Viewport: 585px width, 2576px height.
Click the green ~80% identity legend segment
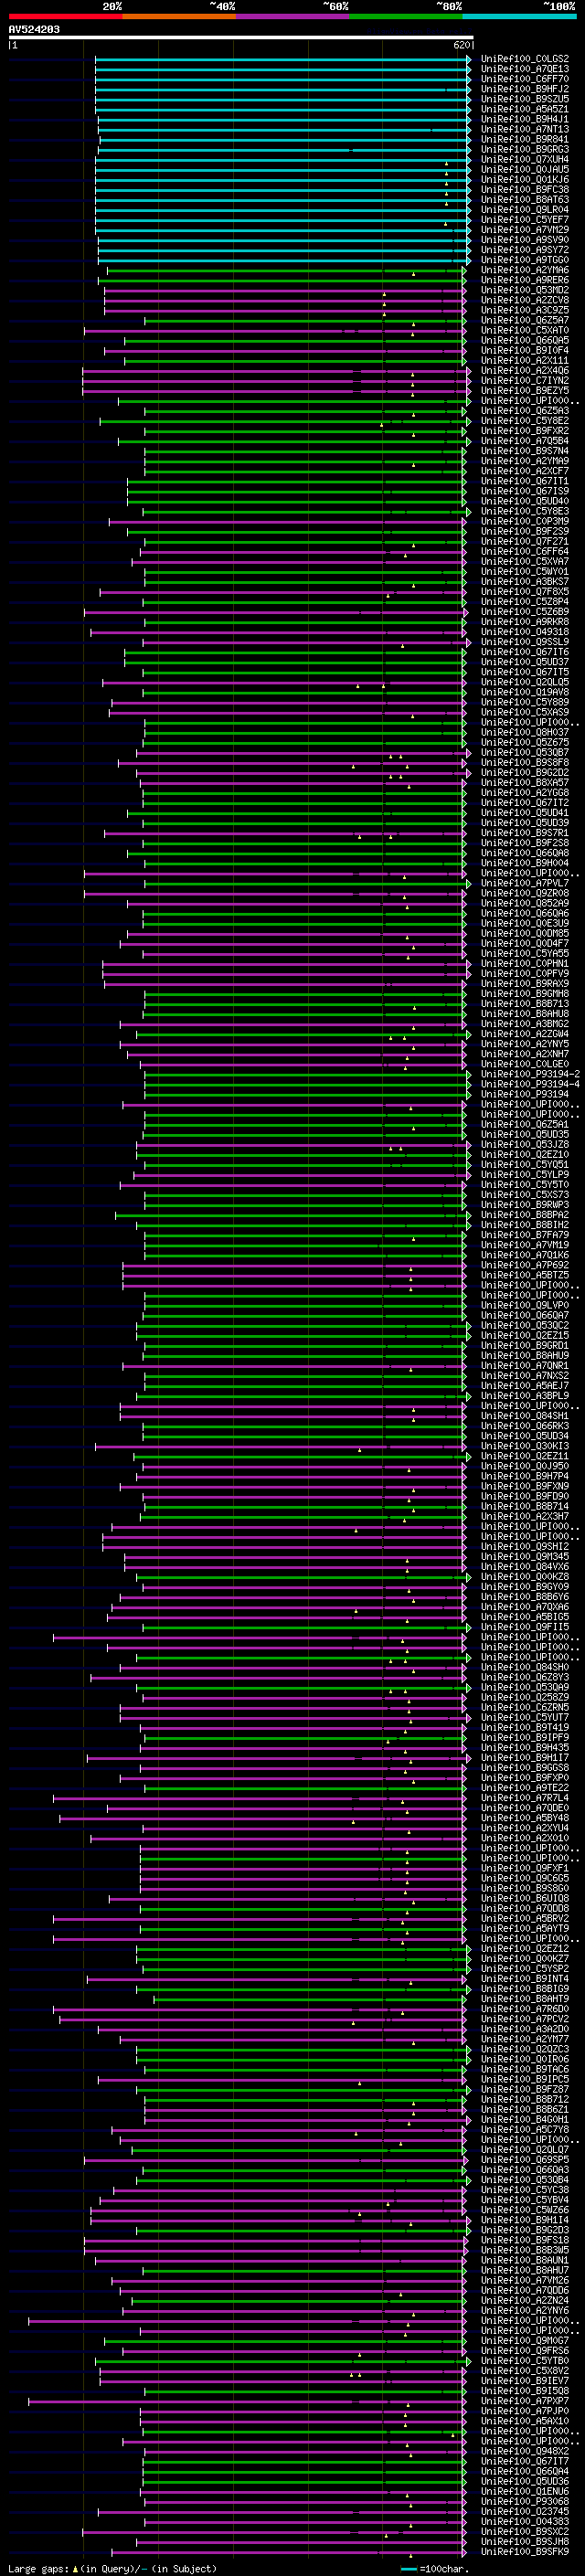click(406, 16)
